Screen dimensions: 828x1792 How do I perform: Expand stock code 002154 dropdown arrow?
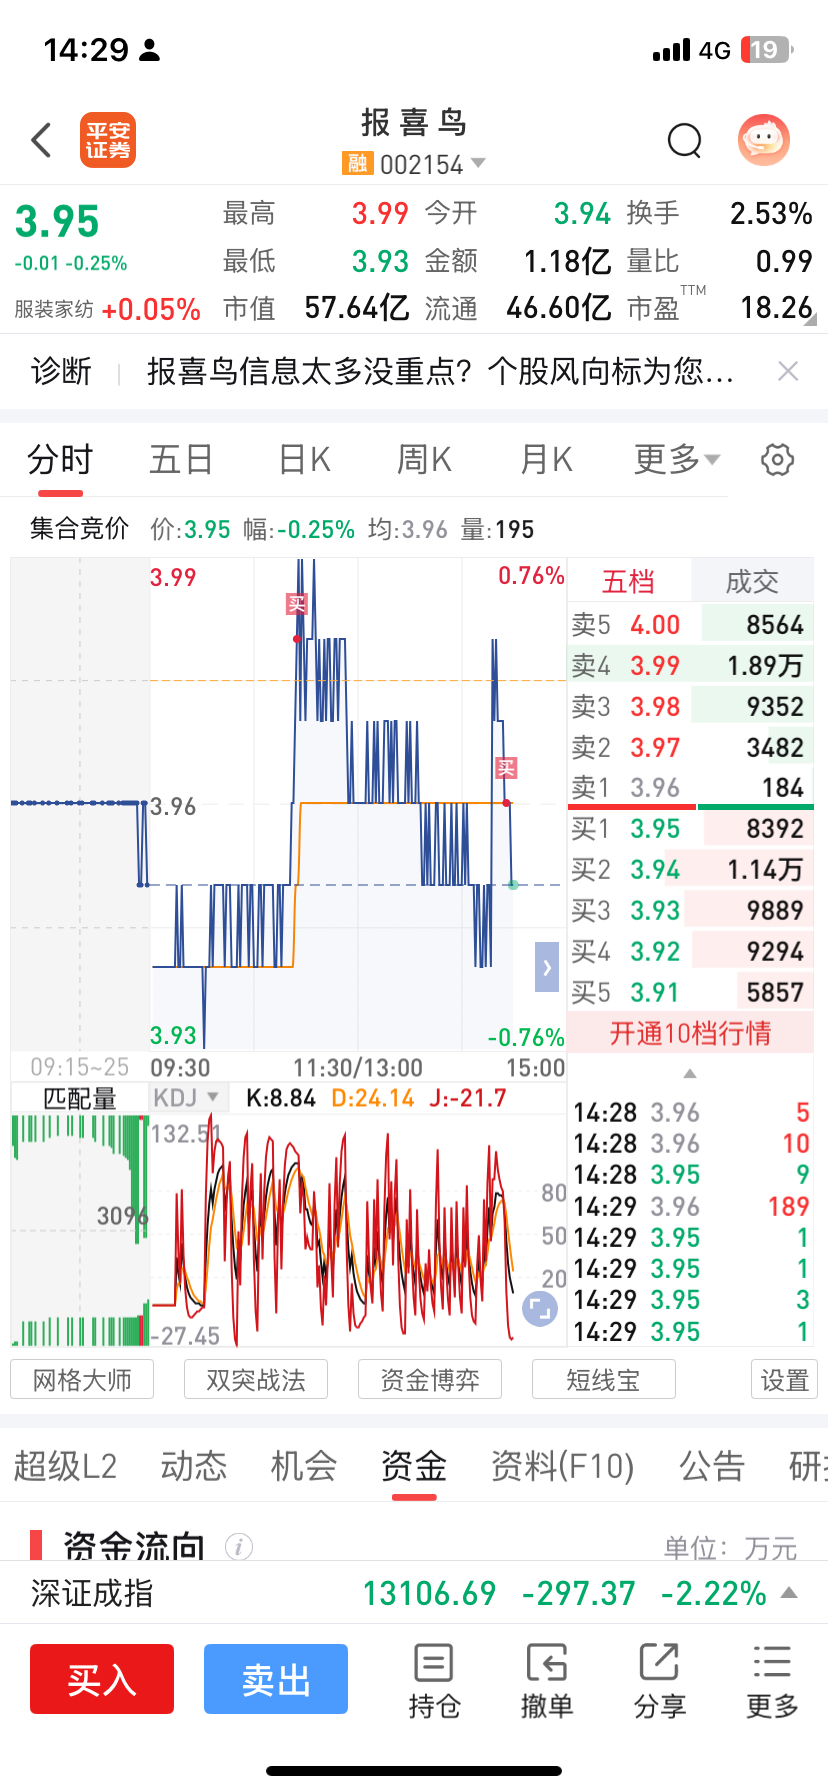(478, 163)
